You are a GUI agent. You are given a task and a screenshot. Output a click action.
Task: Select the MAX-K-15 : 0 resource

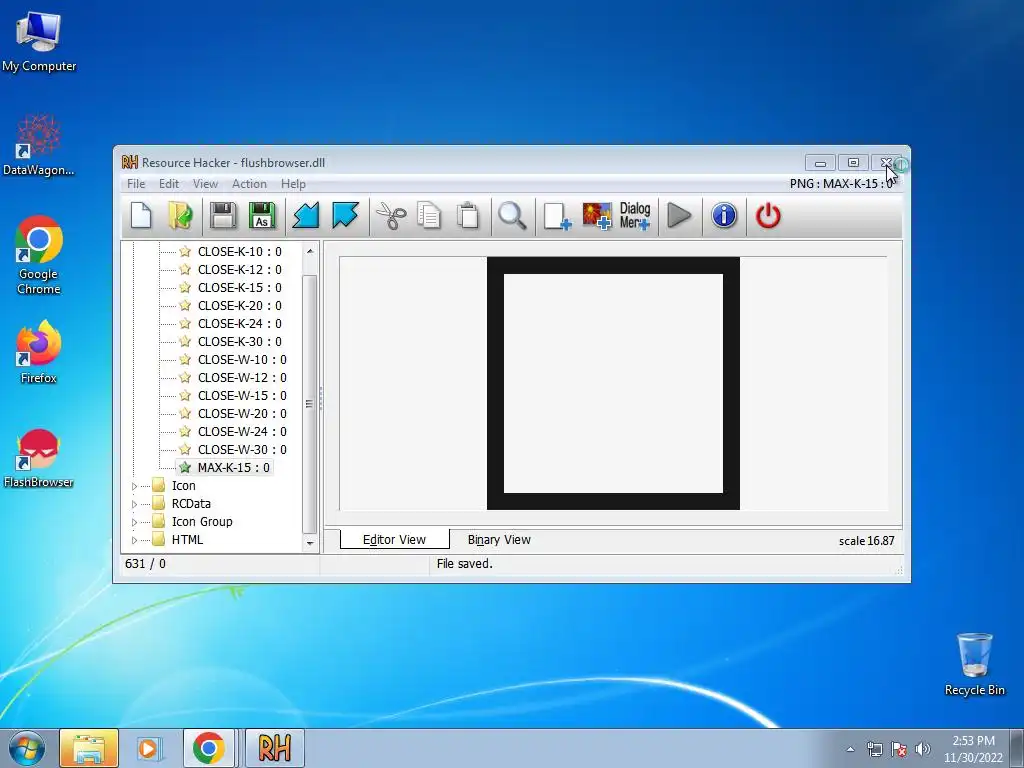[234, 468]
